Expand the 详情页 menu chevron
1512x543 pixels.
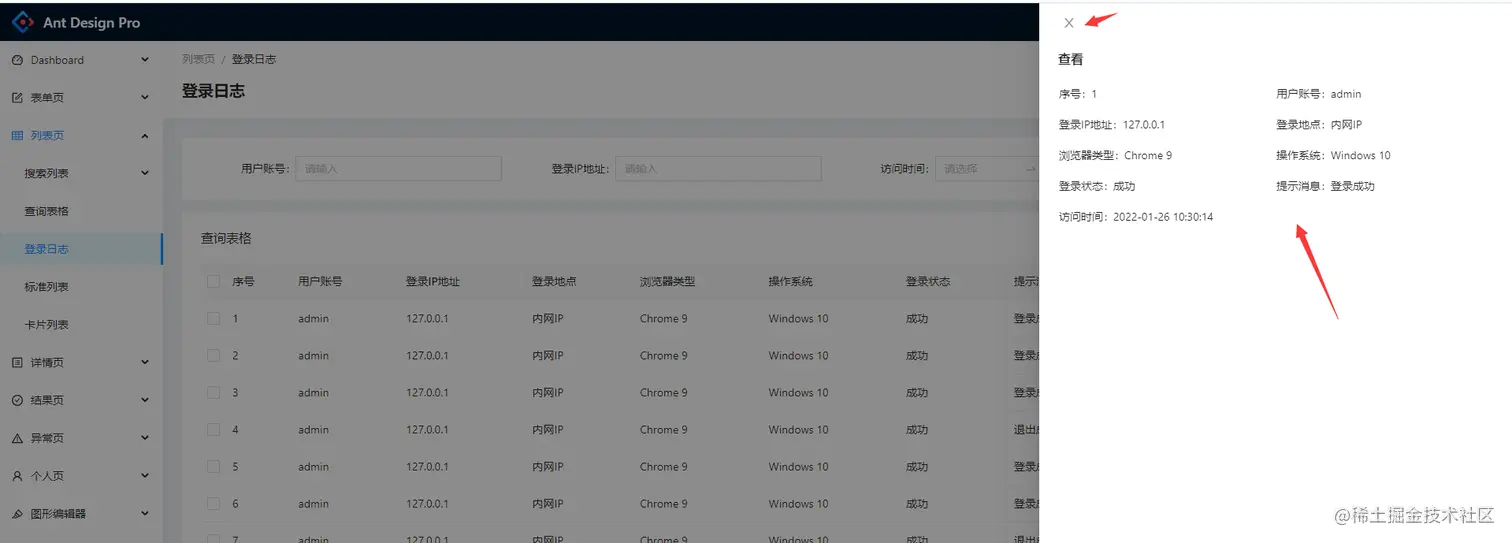pos(145,362)
